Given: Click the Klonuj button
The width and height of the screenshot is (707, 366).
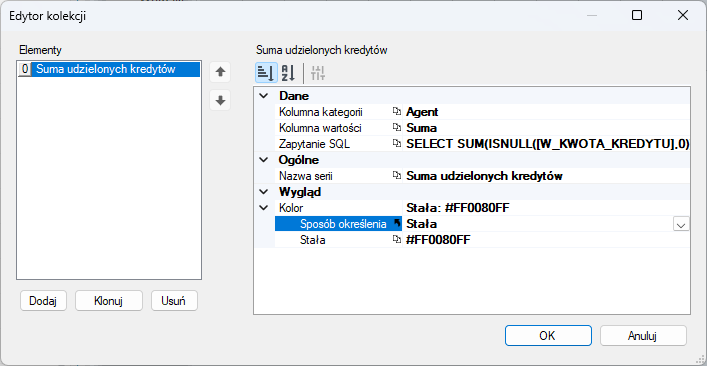Looking at the screenshot, I should click(x=109, y=301).
